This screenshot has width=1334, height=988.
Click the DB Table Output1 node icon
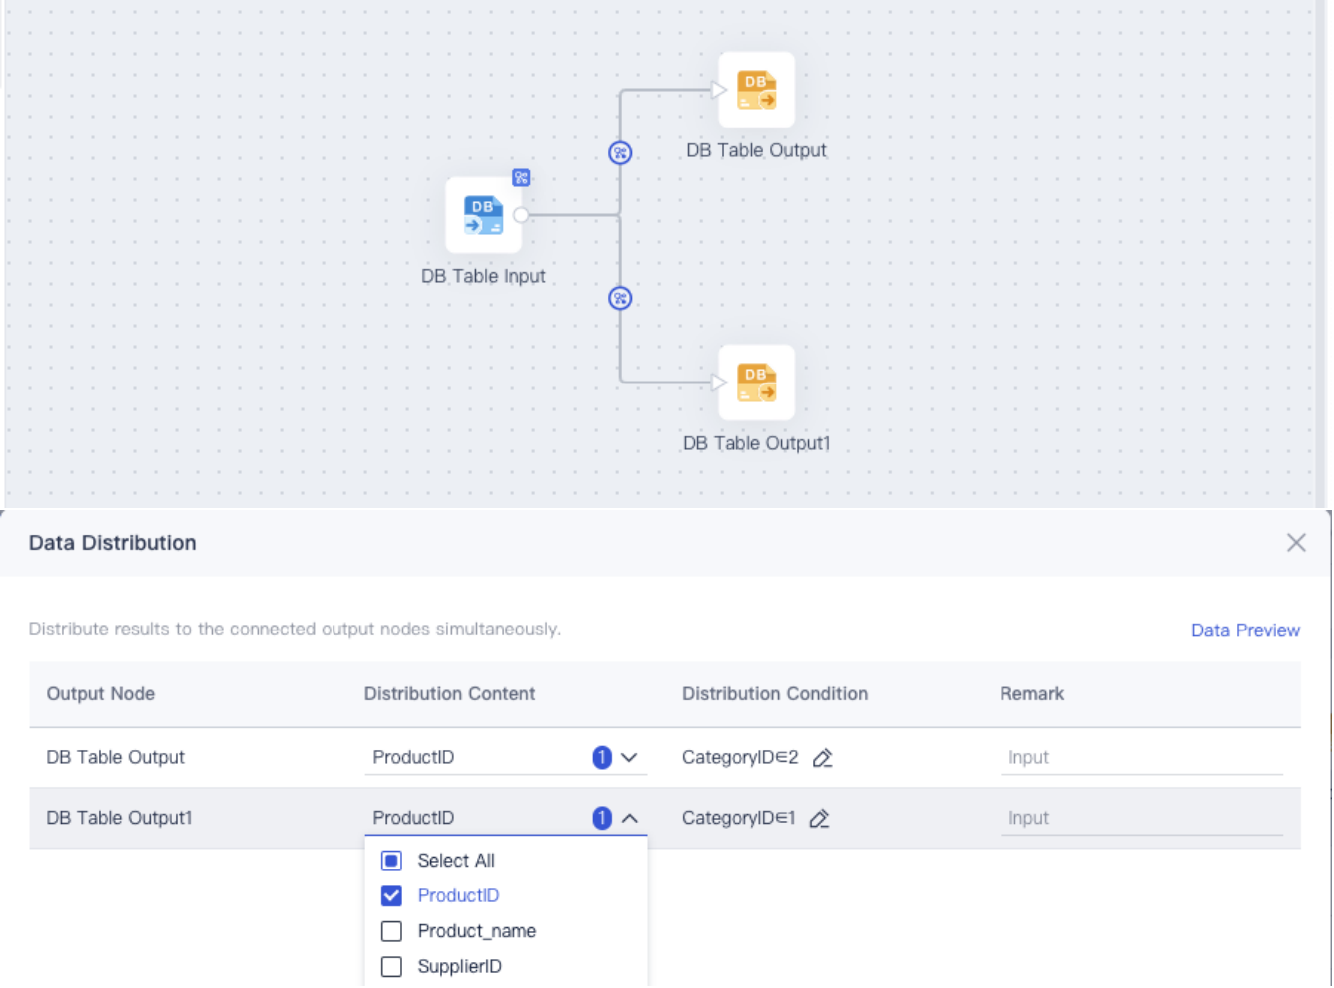(757, 382)
